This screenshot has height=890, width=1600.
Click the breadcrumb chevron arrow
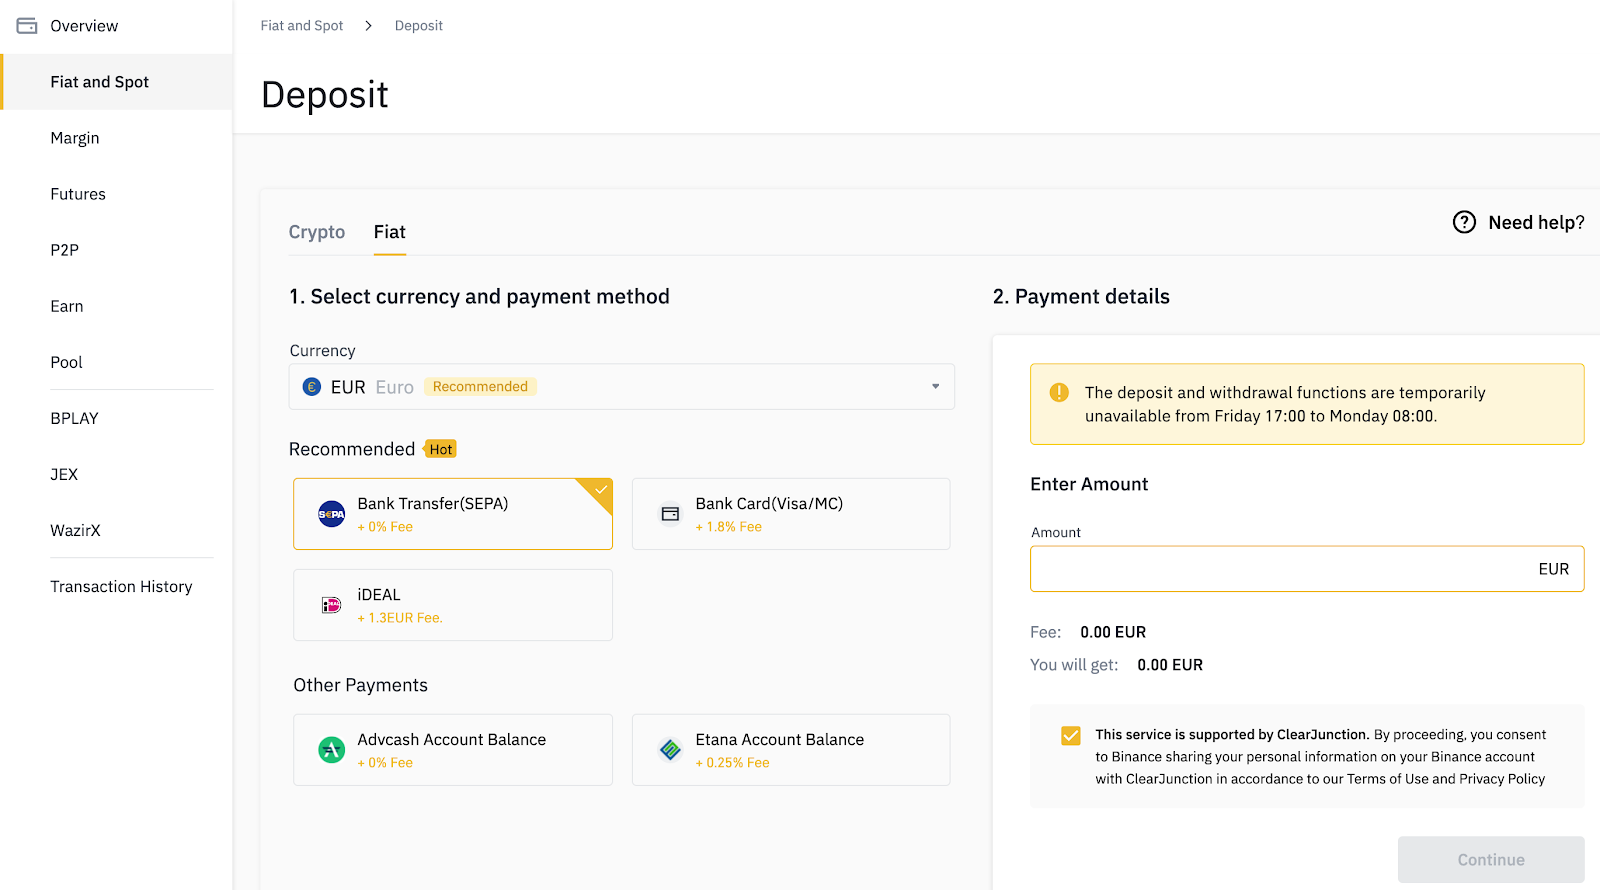coord(368,26)
